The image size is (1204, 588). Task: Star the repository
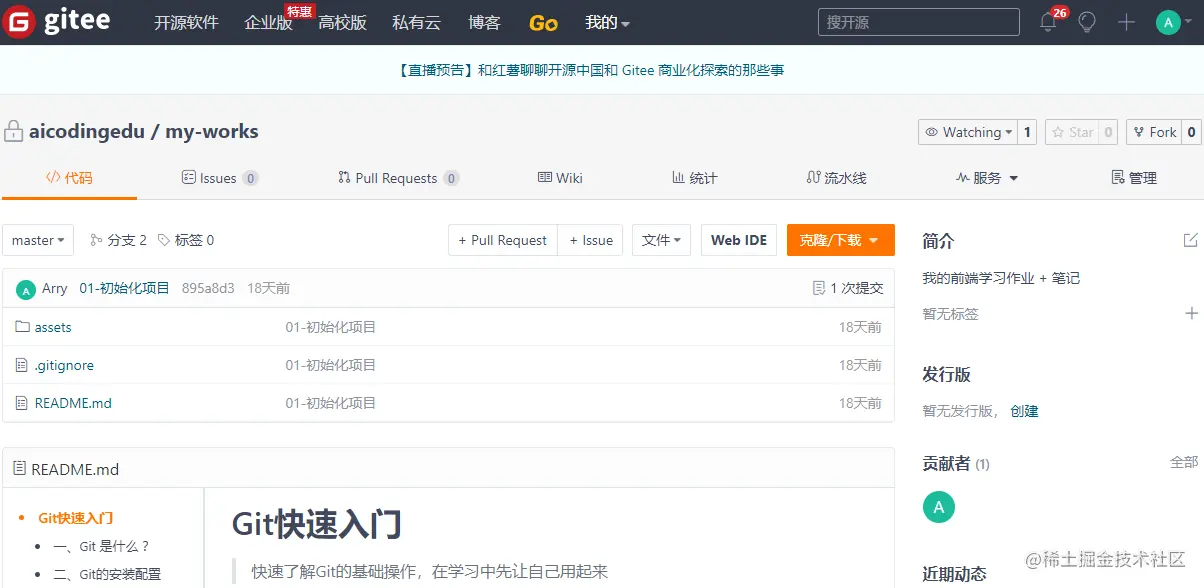click(x=1071, y=132)
